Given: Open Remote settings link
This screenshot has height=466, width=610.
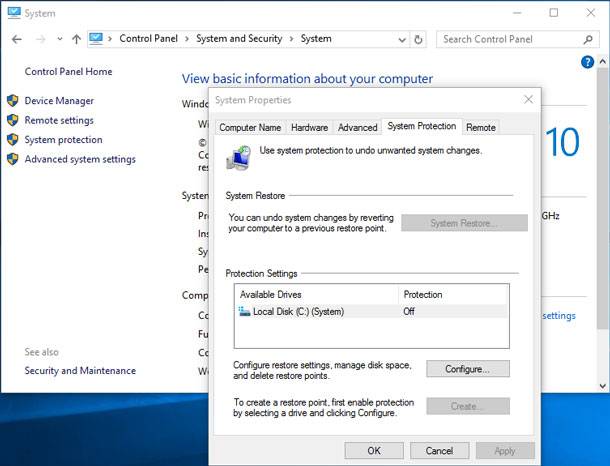Looking at the screenshot, I should click(x=59, y=120).
